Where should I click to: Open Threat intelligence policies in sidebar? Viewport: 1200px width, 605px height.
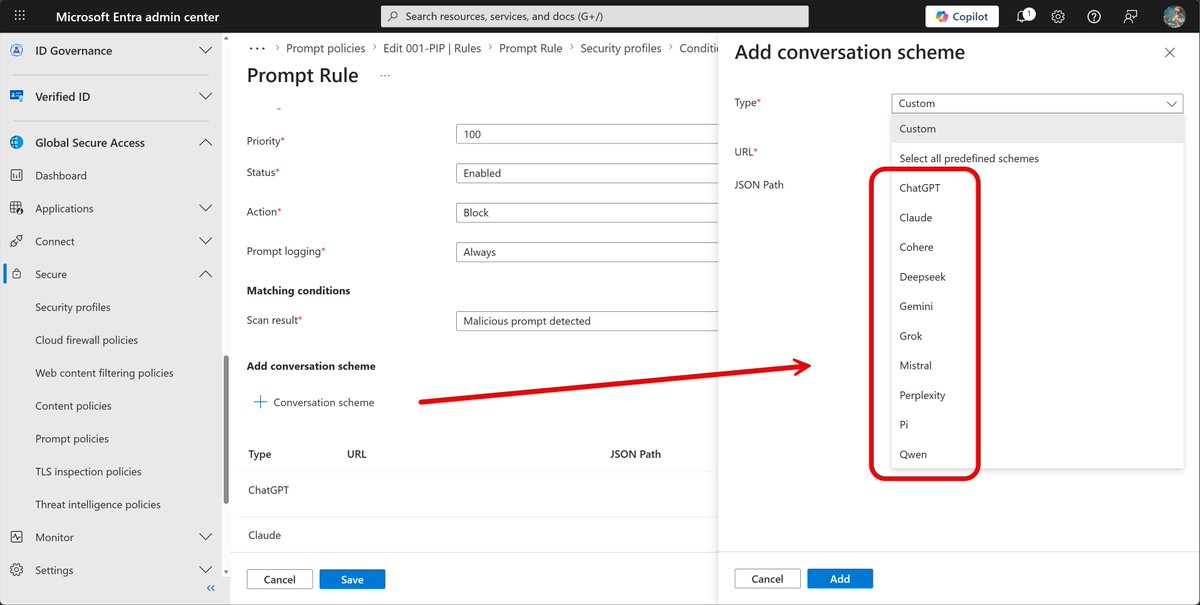(x=98, y=505)
